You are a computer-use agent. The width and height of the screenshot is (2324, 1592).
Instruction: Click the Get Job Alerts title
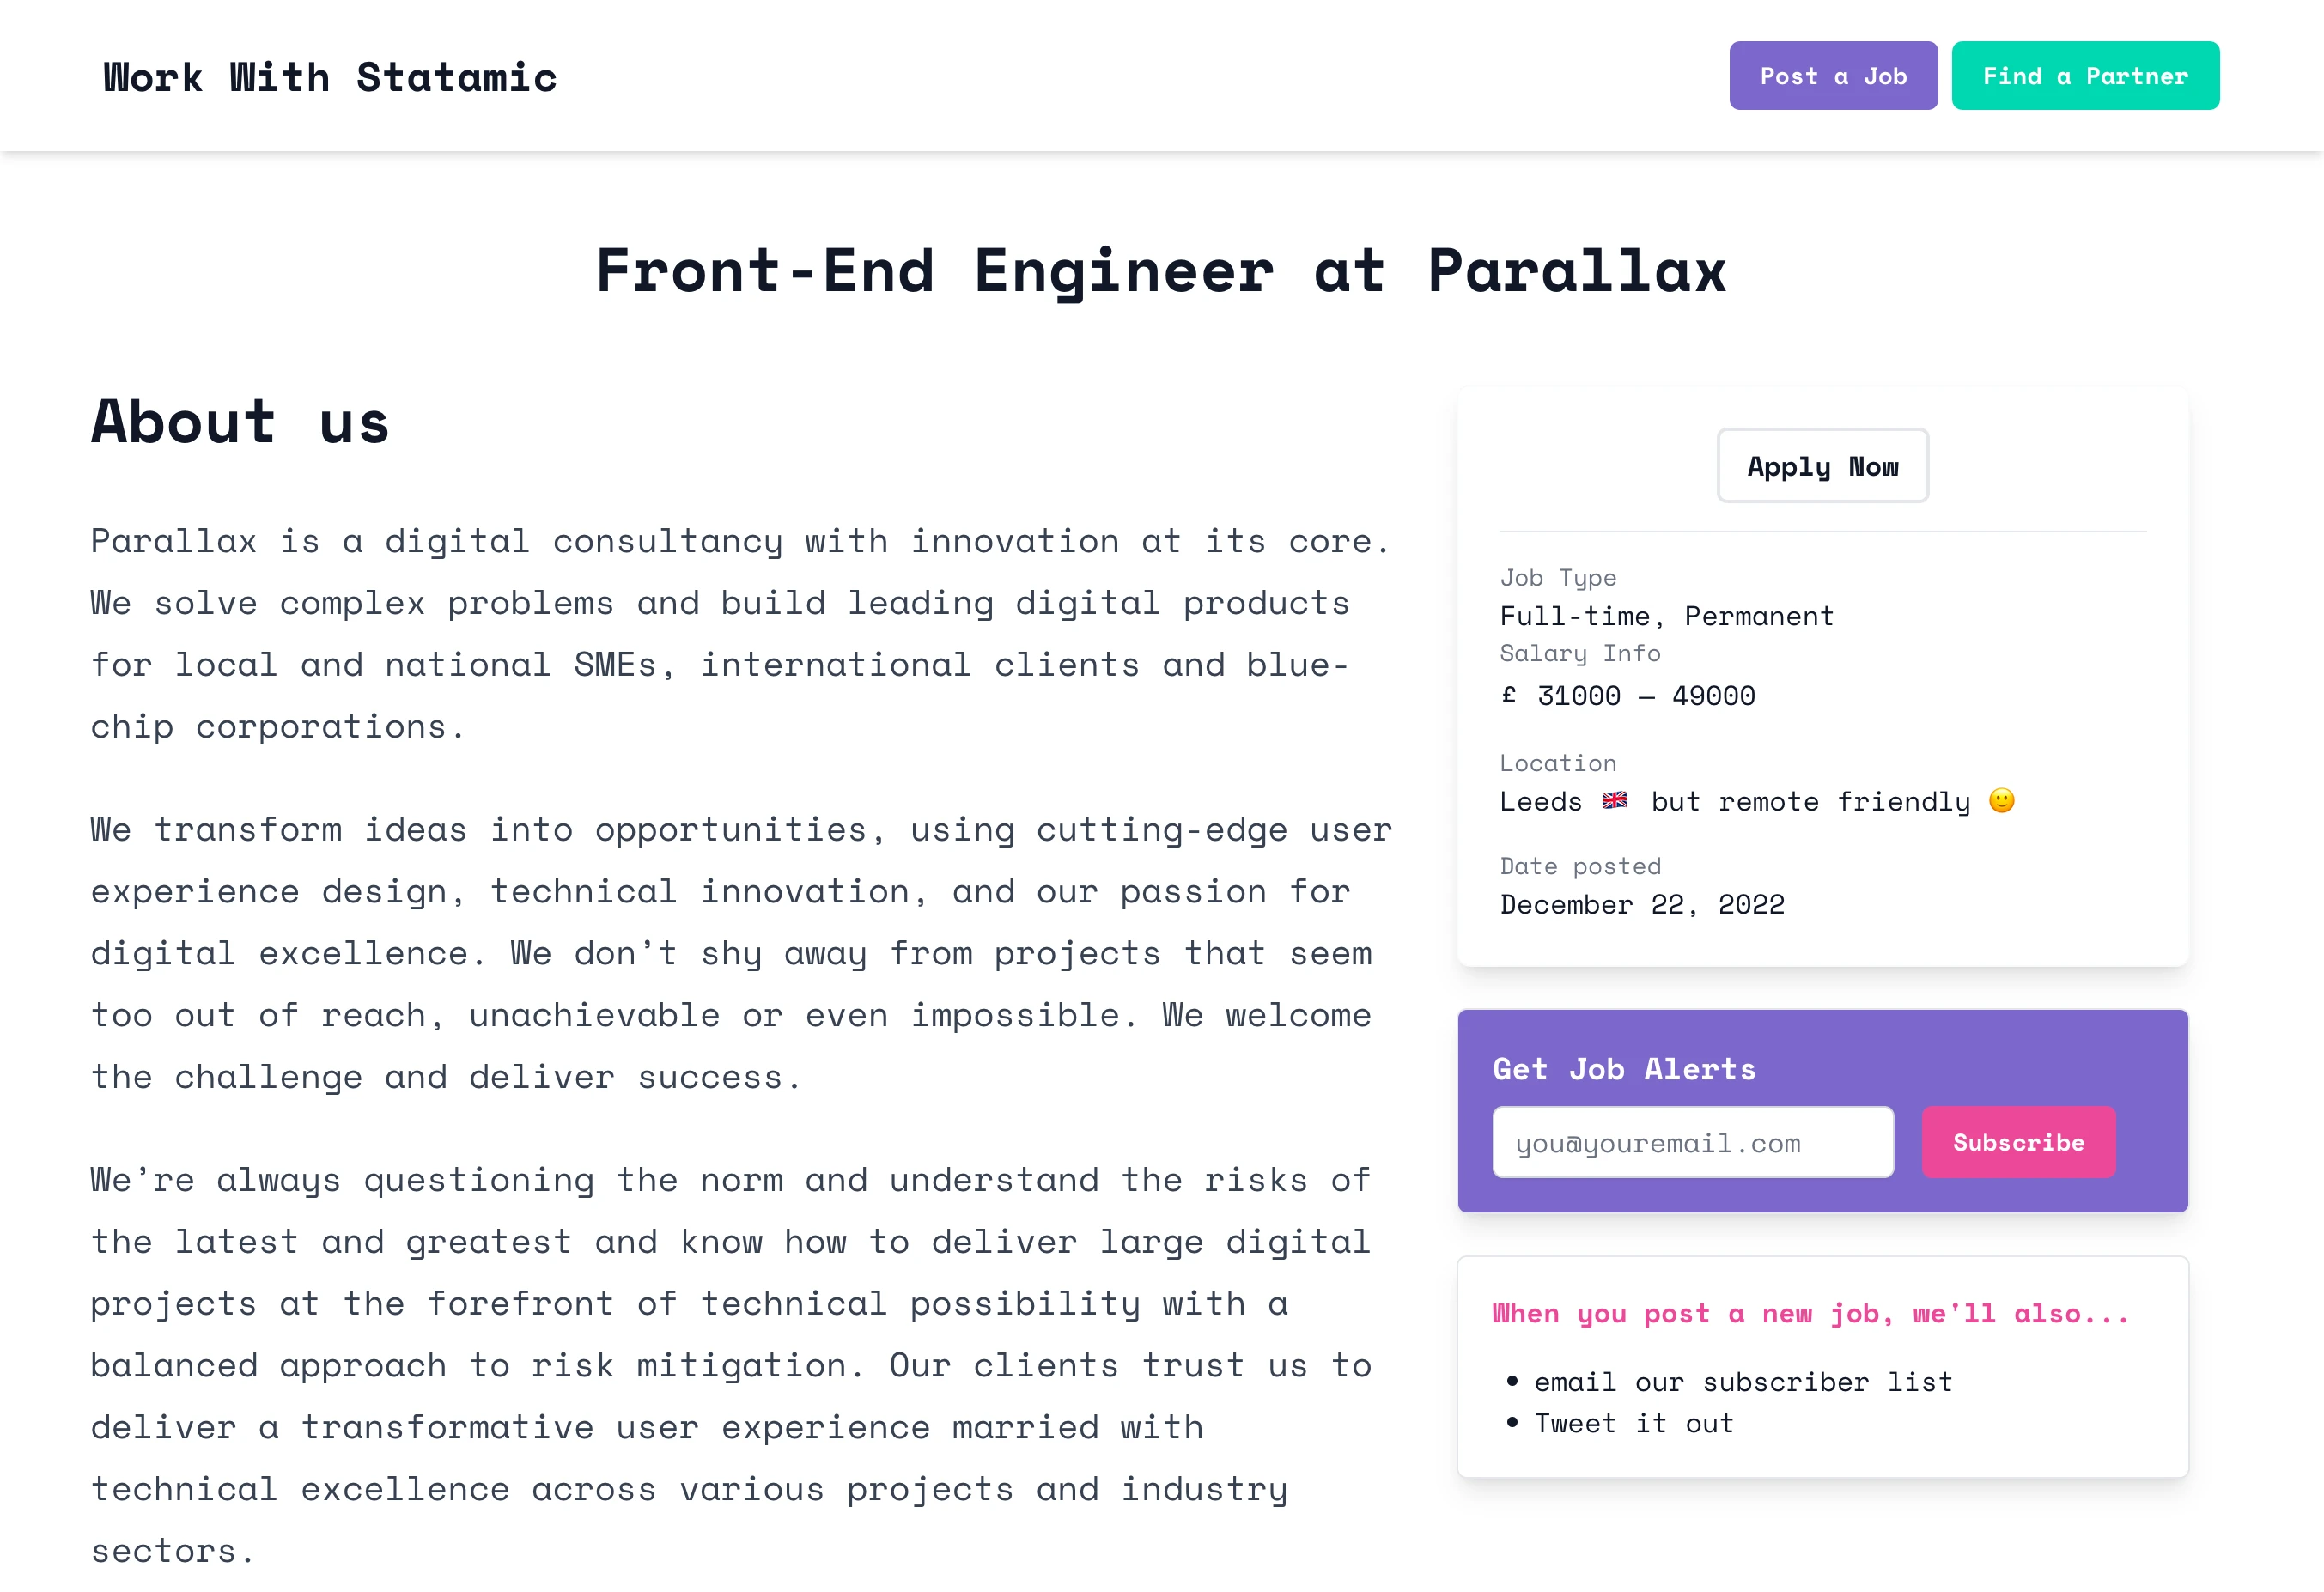pos(1624,1069)
